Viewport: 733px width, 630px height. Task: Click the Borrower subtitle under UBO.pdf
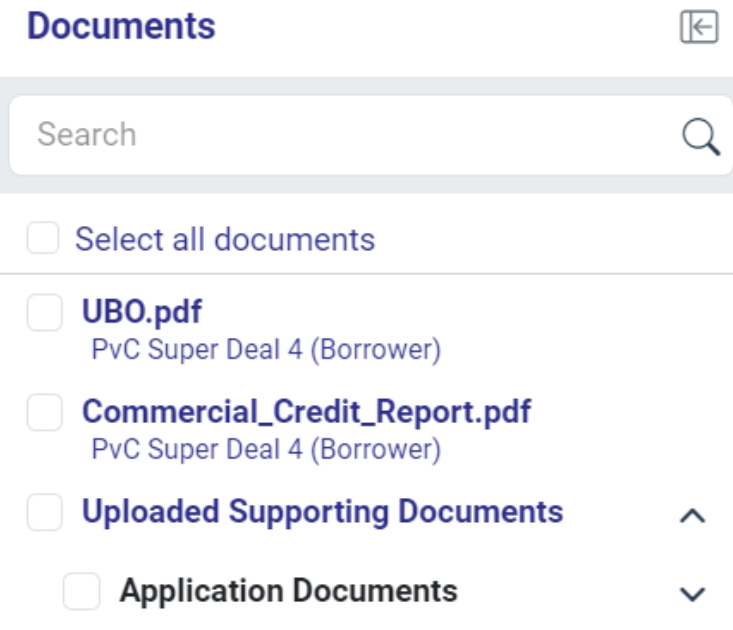[x=265, y=350]
